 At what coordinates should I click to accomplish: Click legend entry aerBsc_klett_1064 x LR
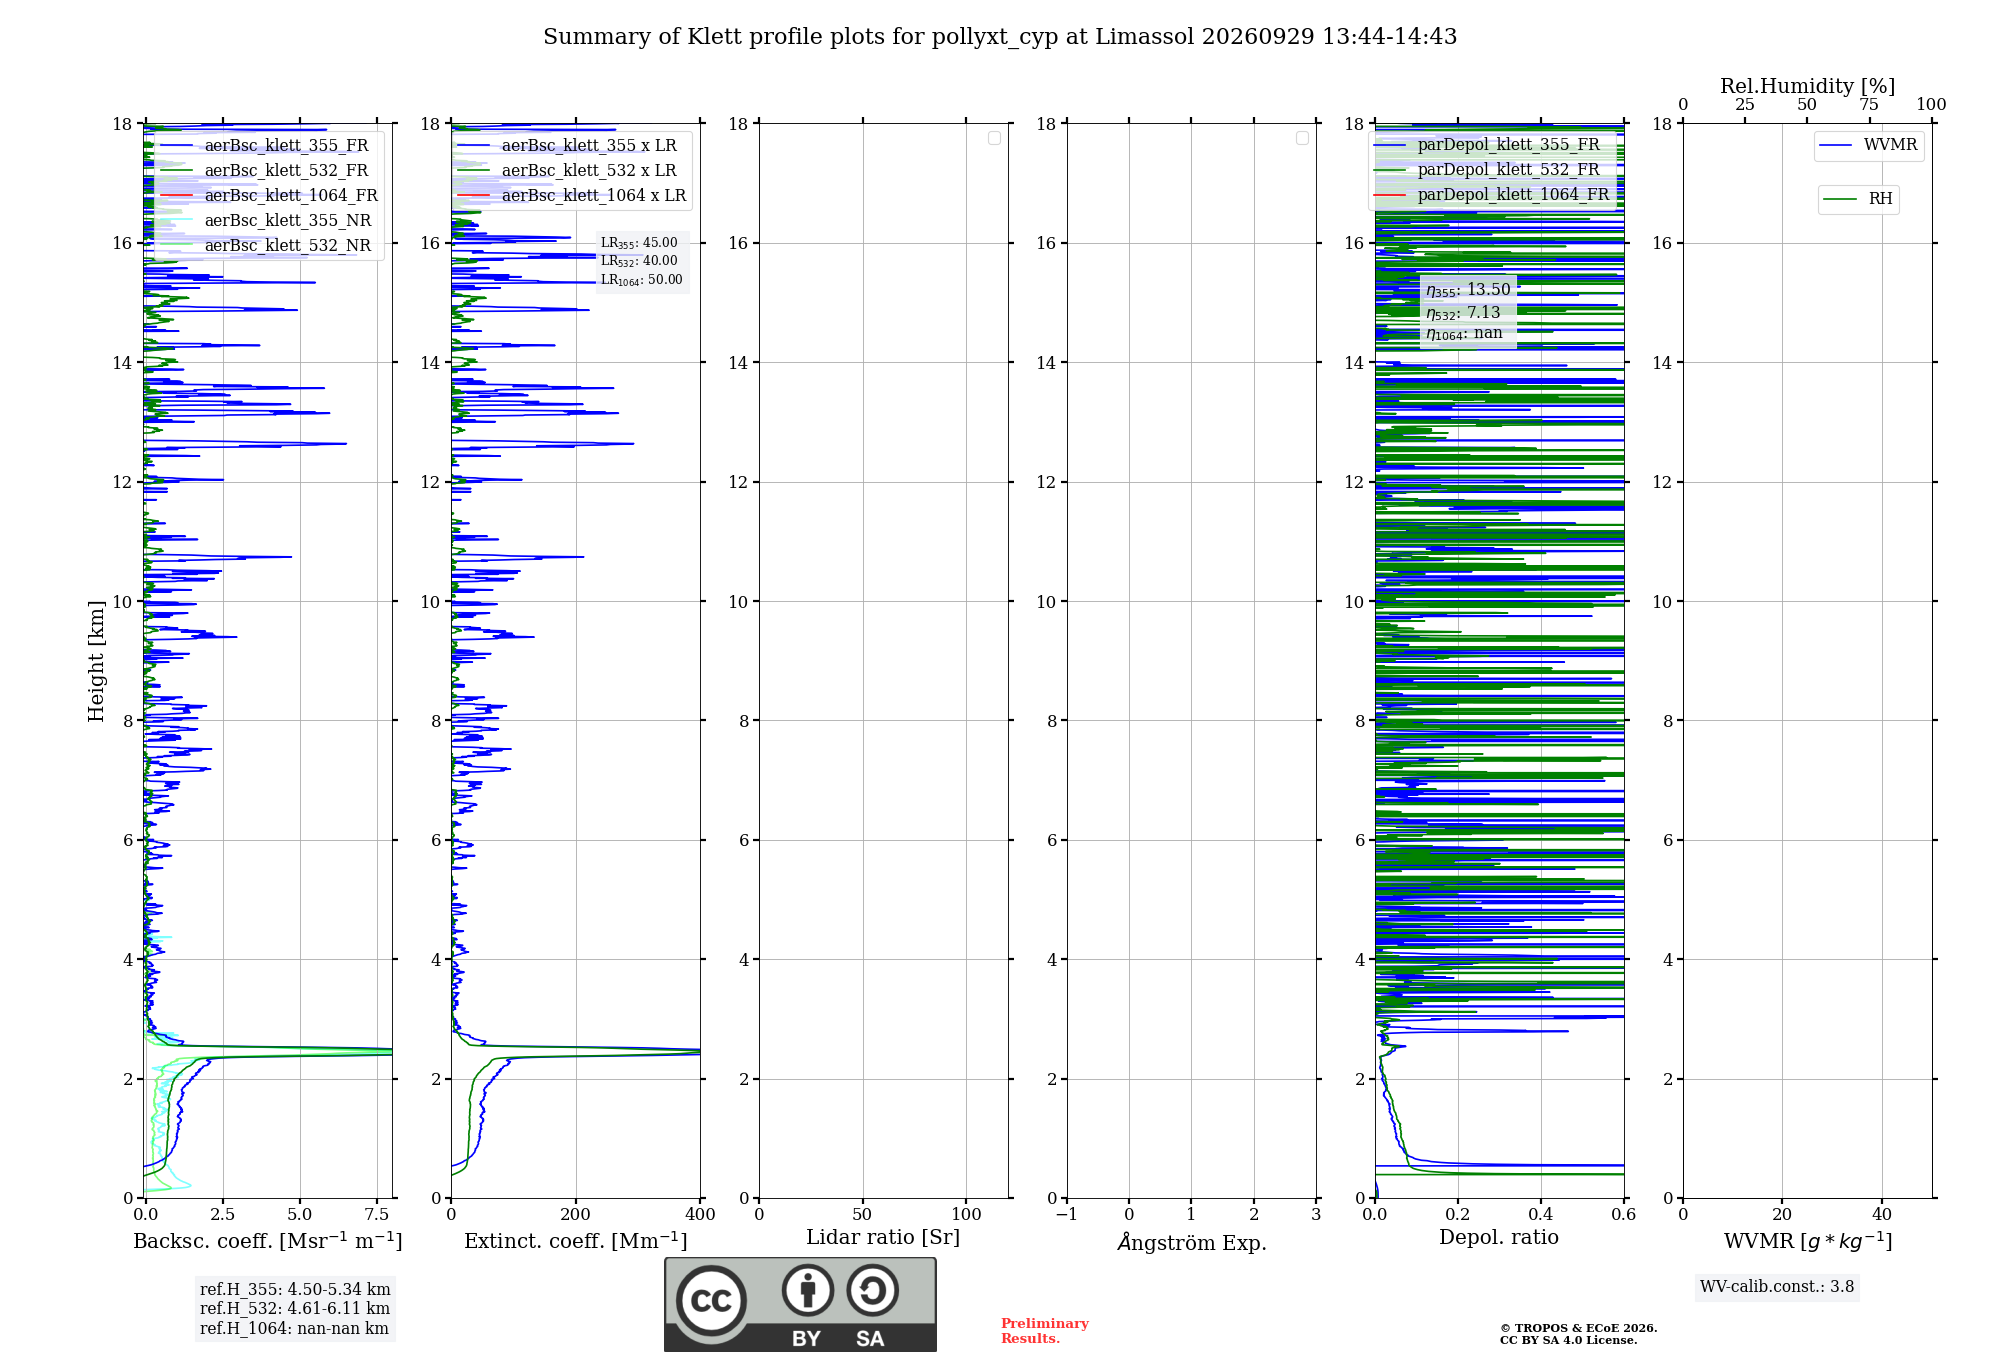pyautogui.click(x=572, y=195)
